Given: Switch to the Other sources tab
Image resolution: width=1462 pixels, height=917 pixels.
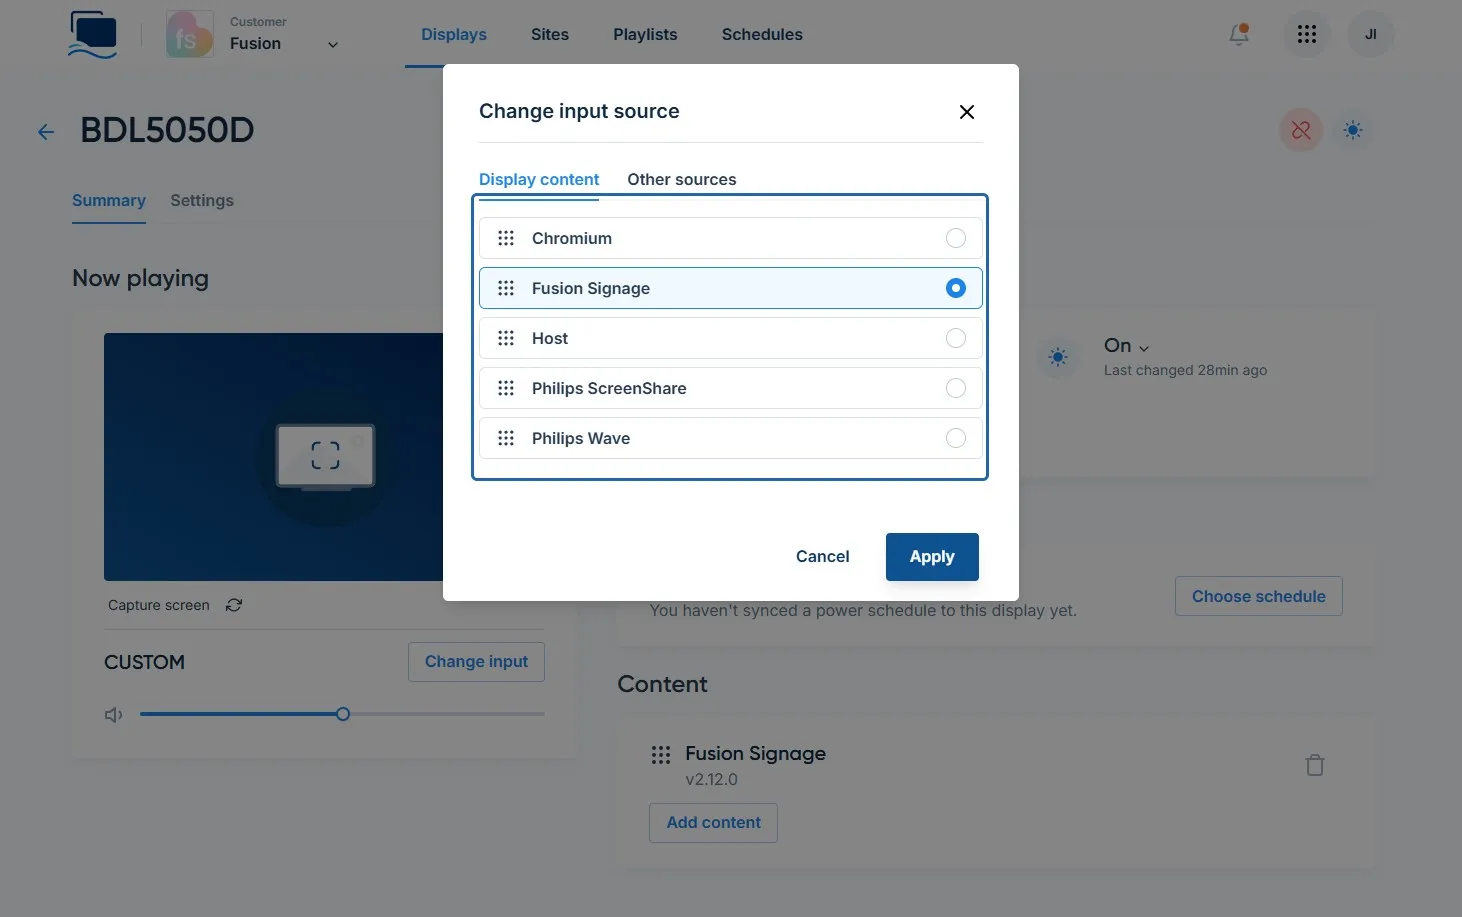Looking at the screenshot, I should point(682,180).
